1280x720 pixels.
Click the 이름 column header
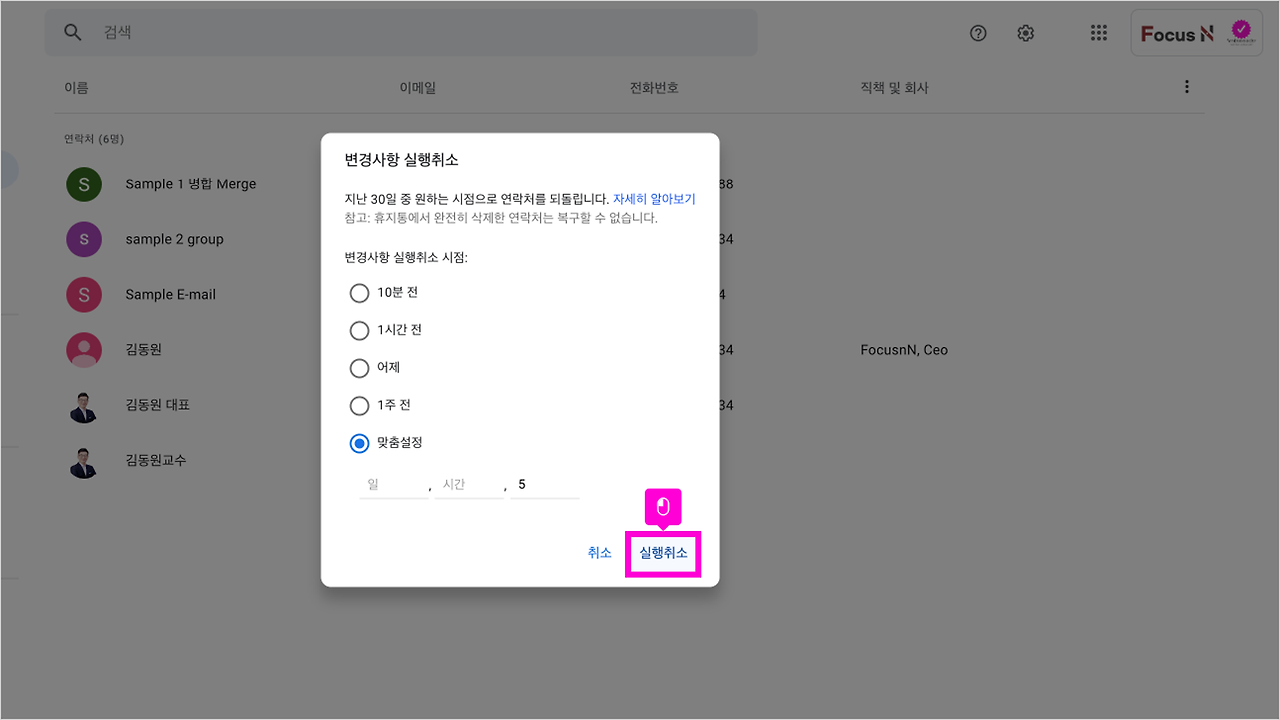[79, 87]
